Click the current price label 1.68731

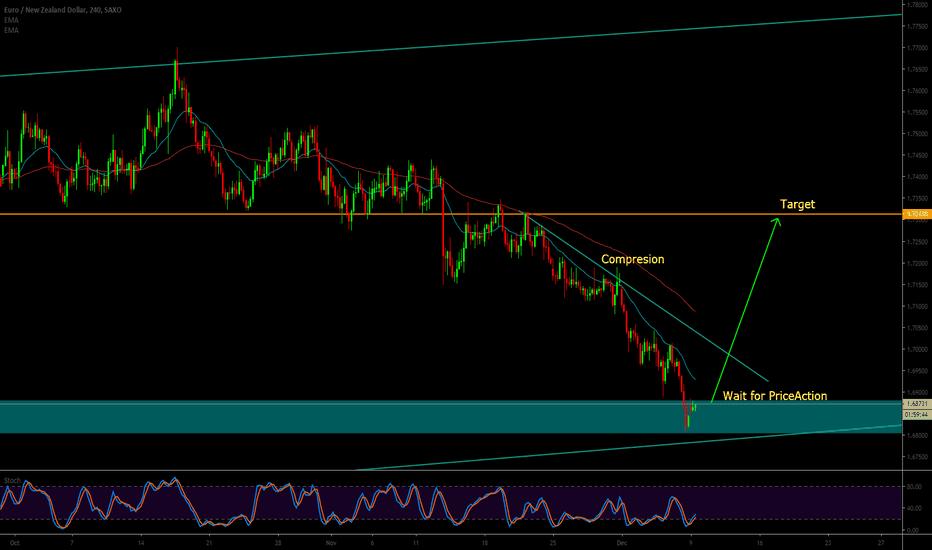[916, 403]
